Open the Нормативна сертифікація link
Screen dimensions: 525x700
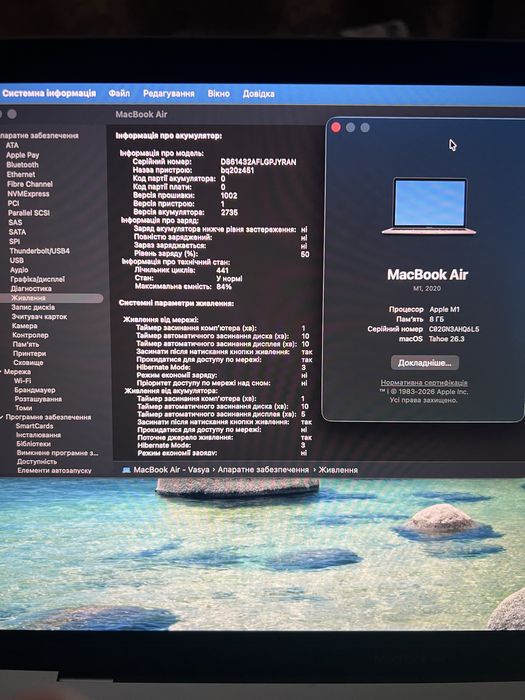coord(424,383)
